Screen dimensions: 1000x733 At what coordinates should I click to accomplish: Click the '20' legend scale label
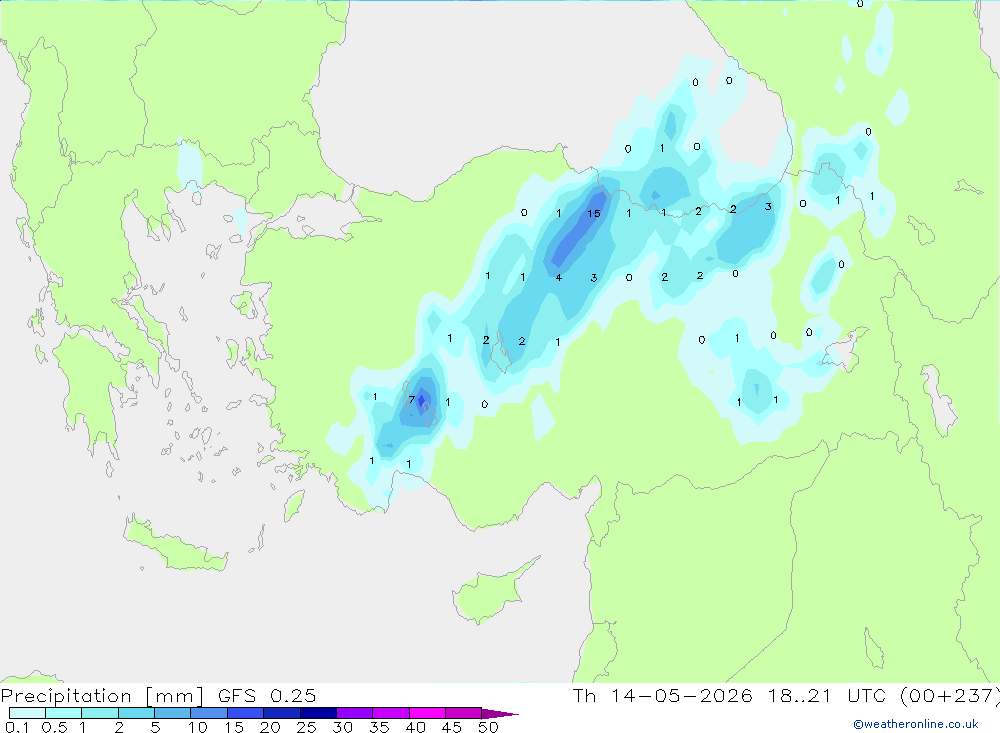[270, 727]
